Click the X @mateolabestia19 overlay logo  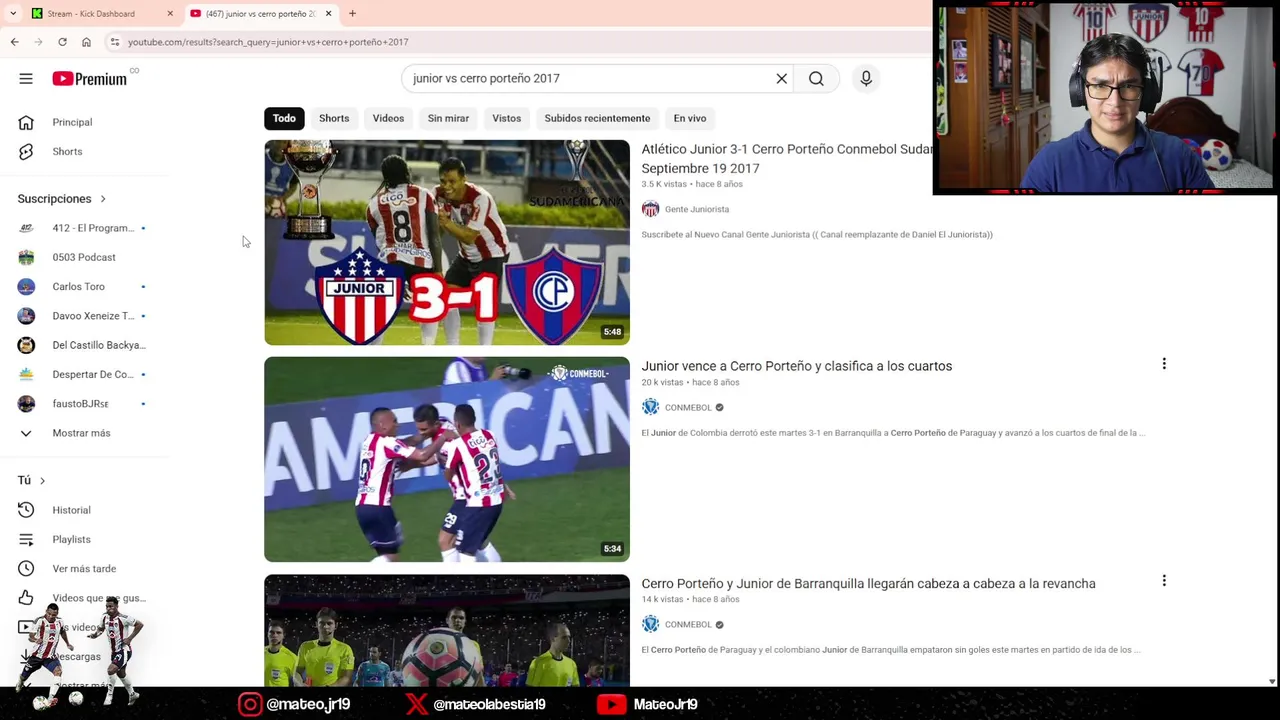point(416,704)
